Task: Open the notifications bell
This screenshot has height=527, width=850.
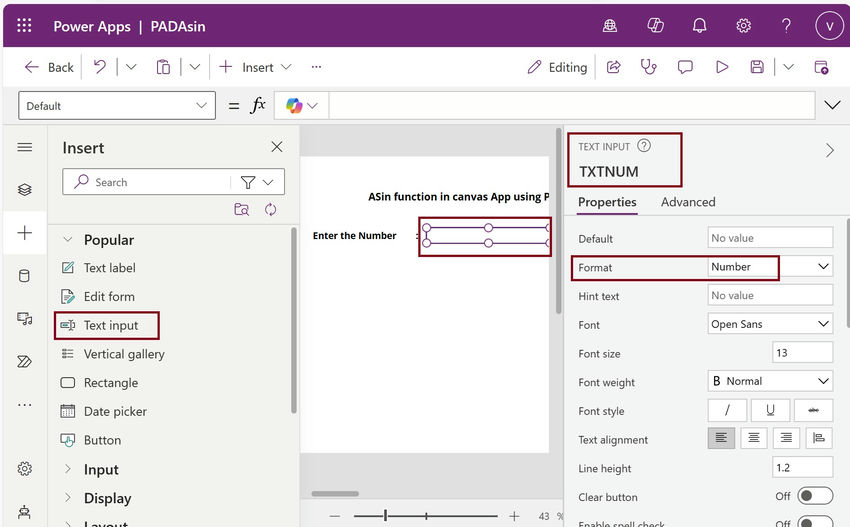Action: [699, 25]
